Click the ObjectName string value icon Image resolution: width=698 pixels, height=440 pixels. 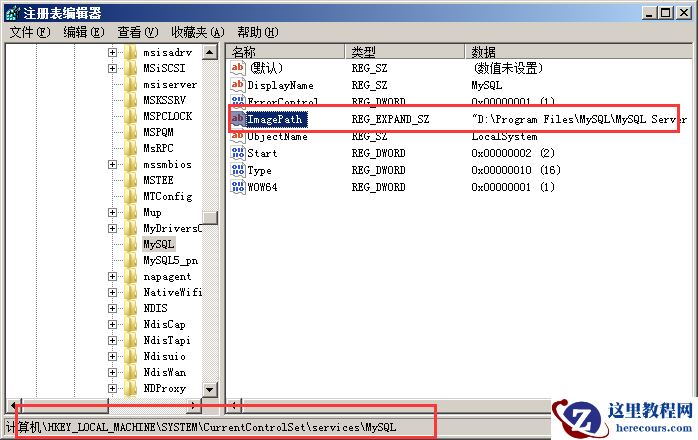[x=238, y=135]
